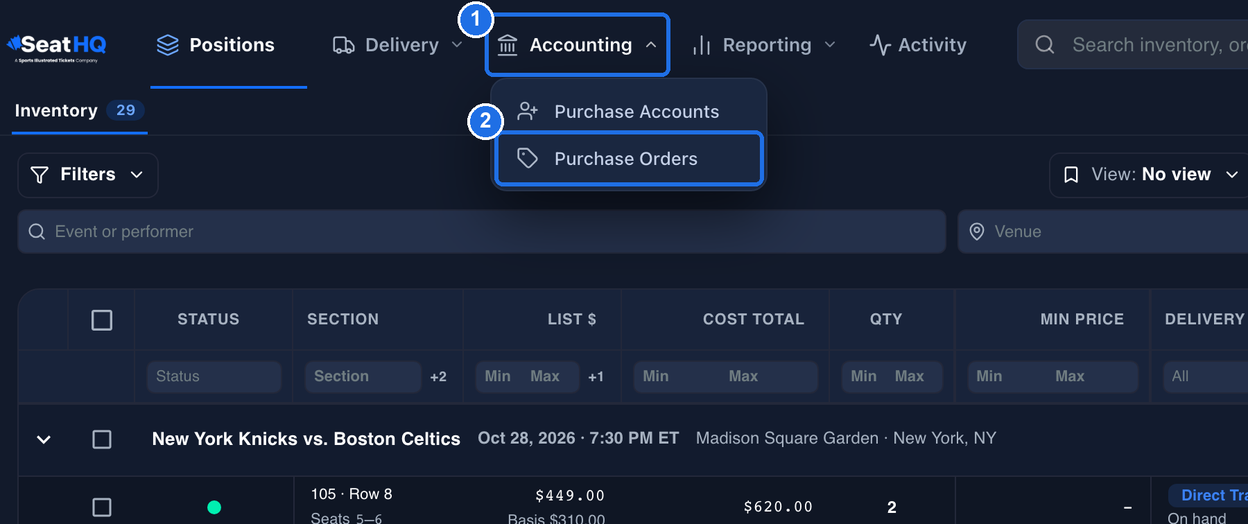Click the Venue location pin icon
Viewport: 1248px width, 524px height.
tap(977, 232)
